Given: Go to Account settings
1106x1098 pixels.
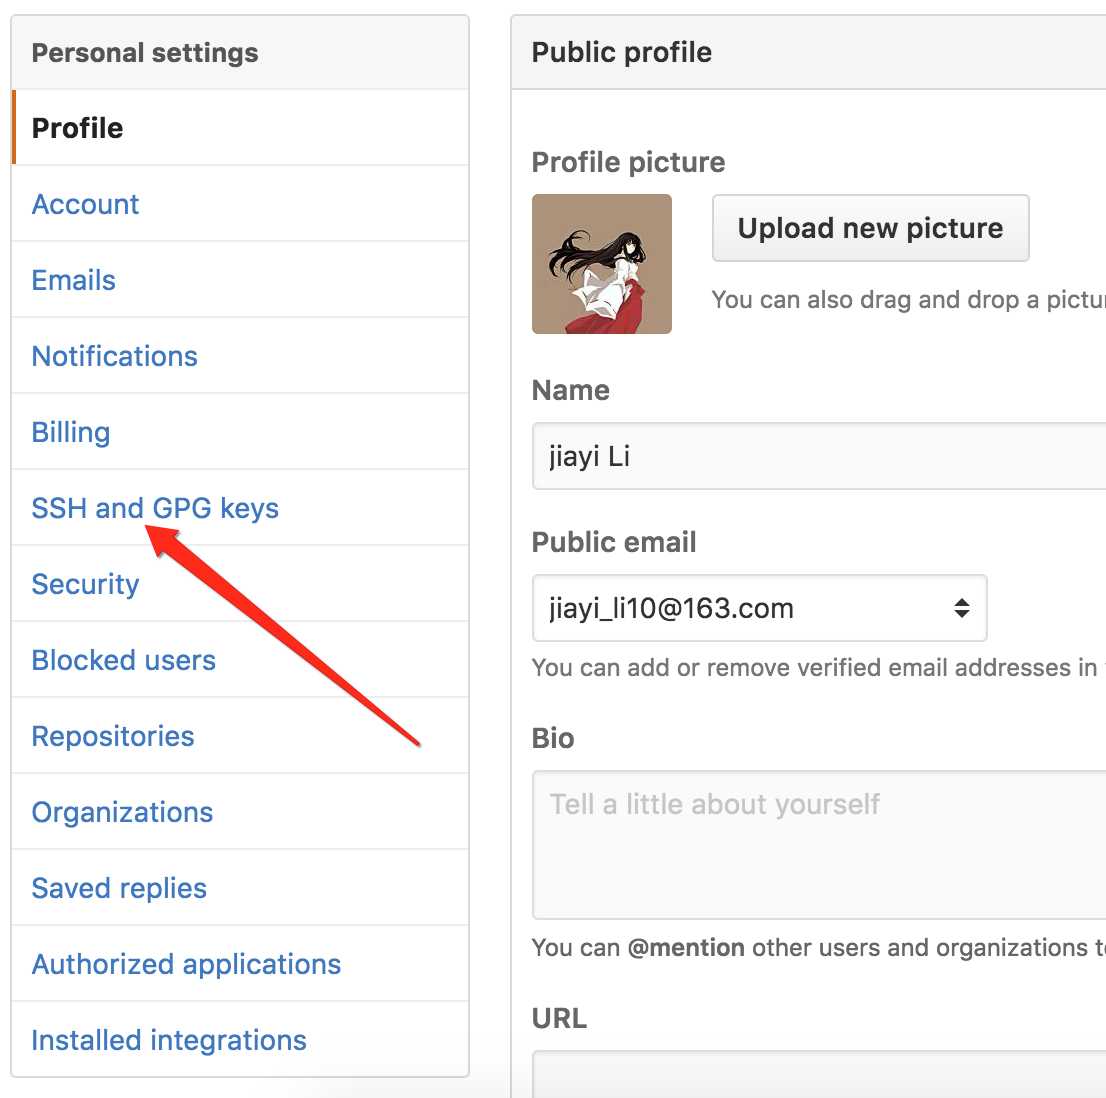Looking at the screenshot, I should click(240, 204).
